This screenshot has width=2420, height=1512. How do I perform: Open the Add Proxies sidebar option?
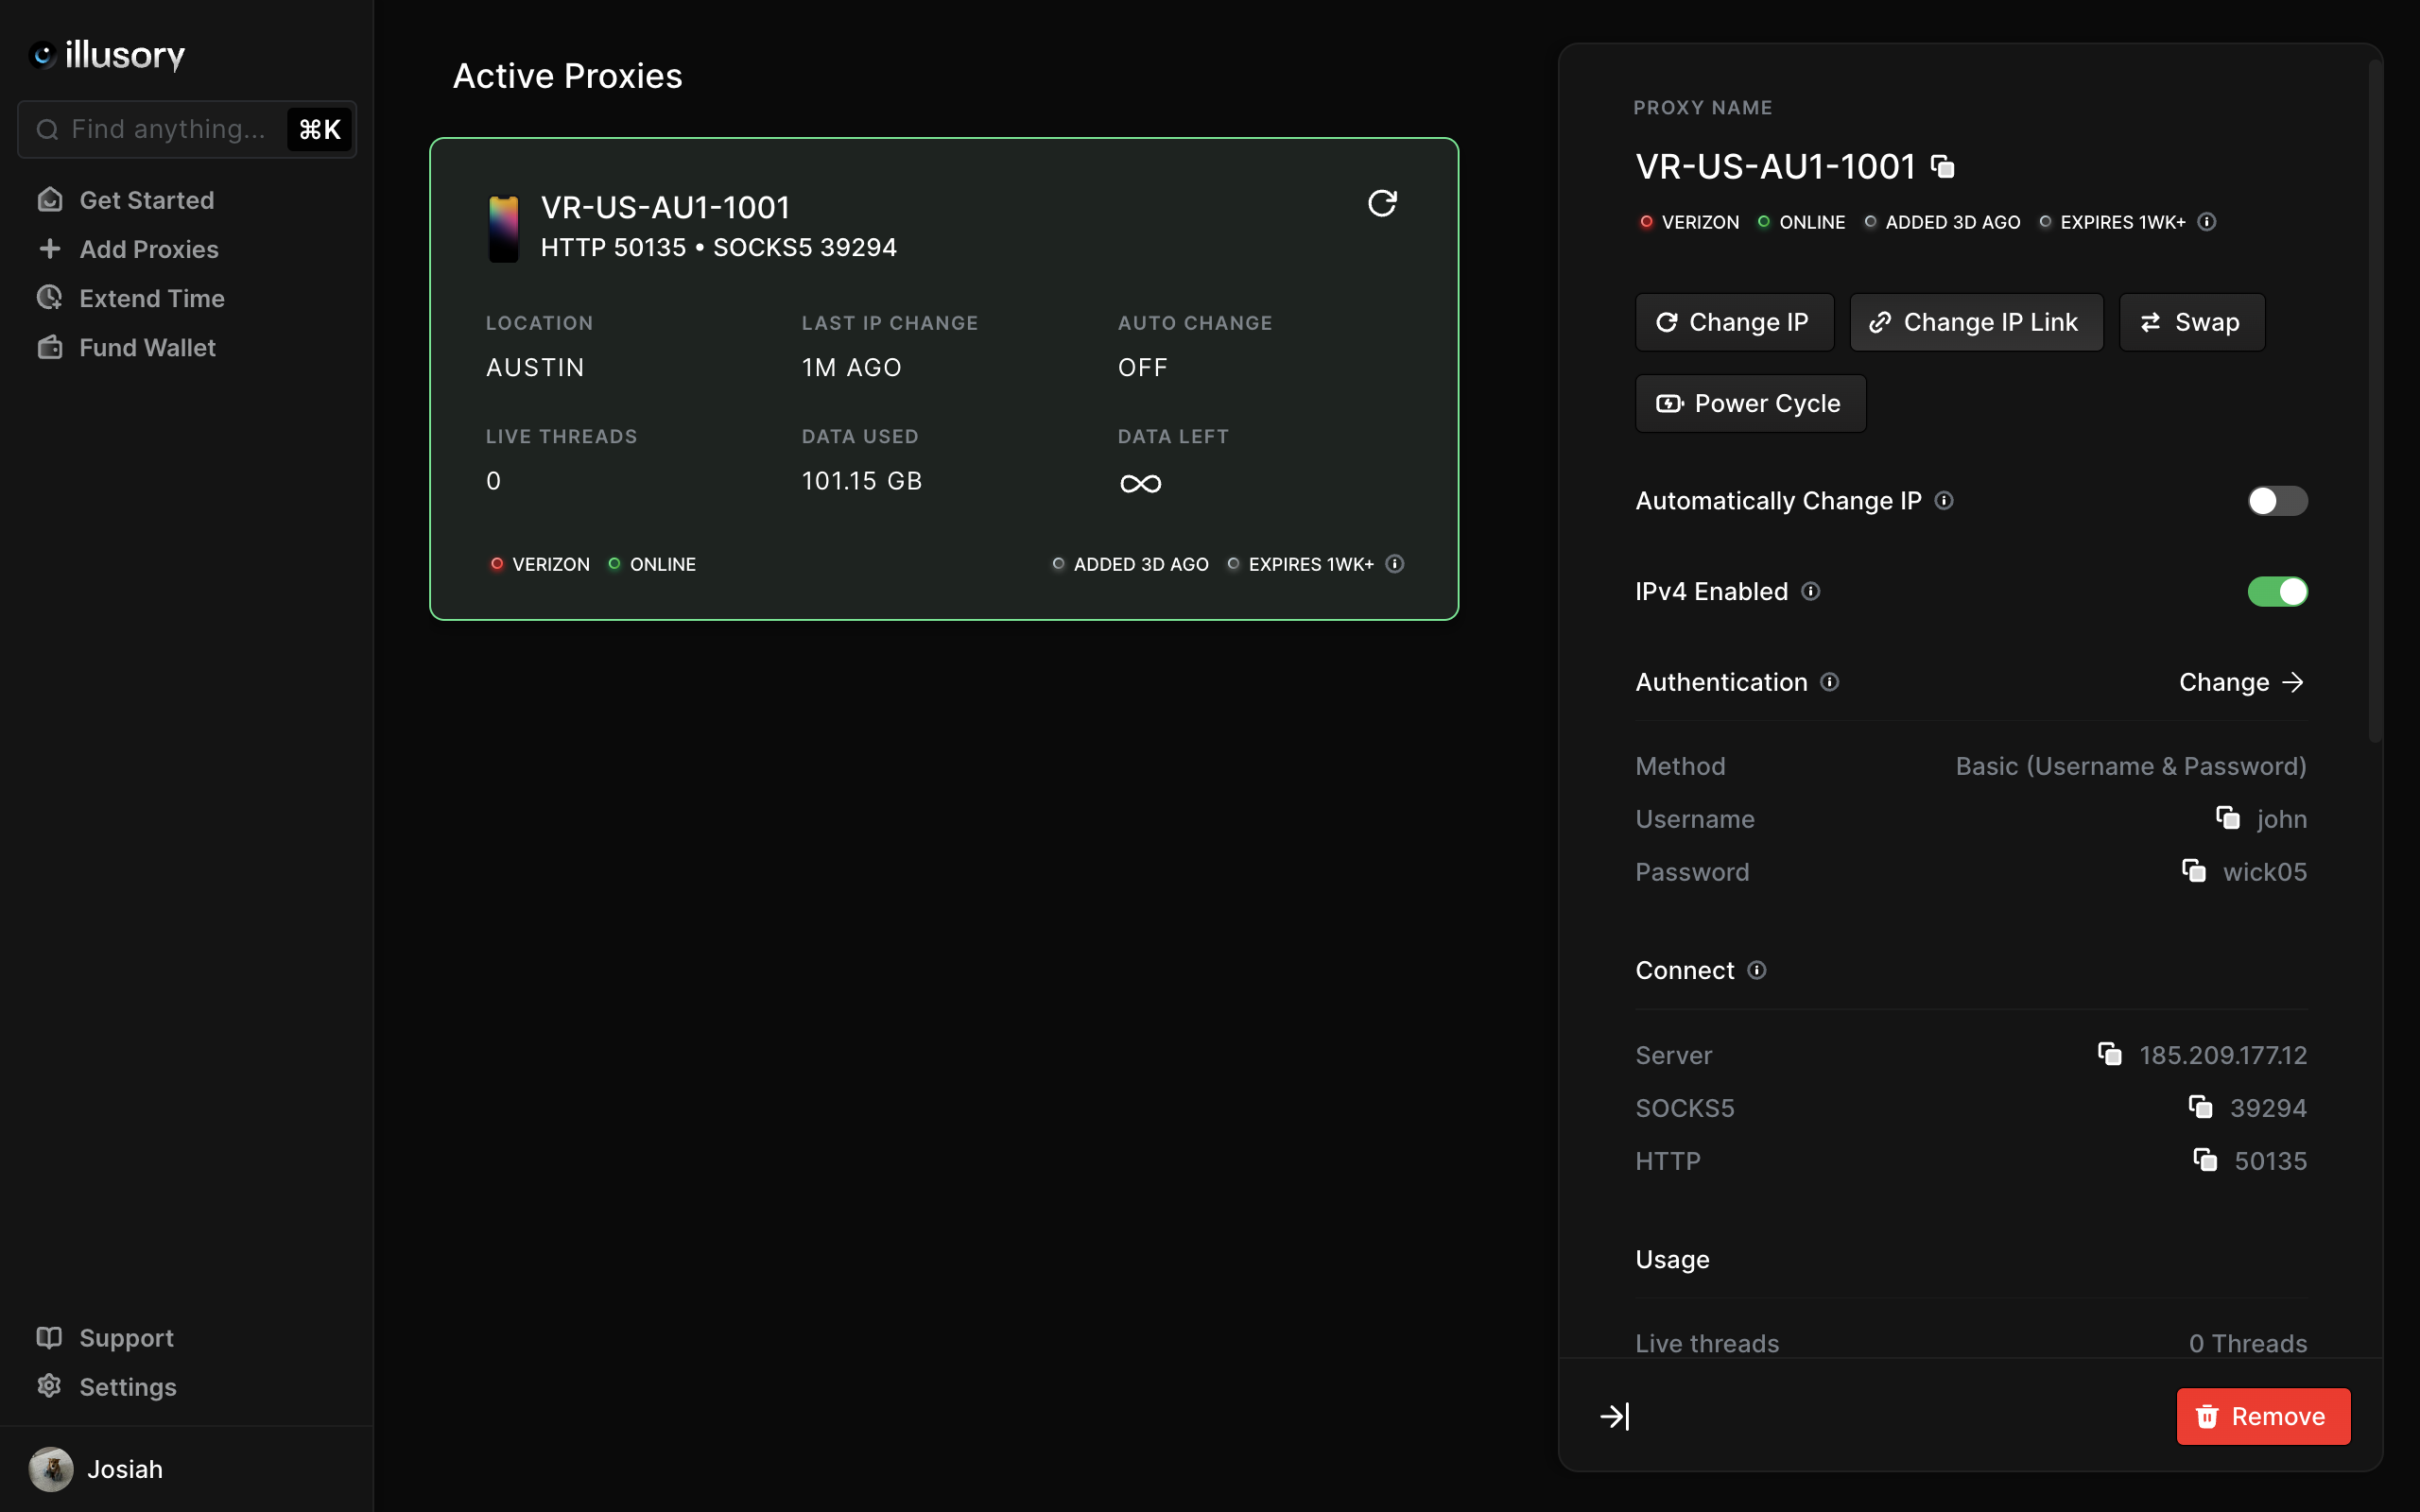148,248
